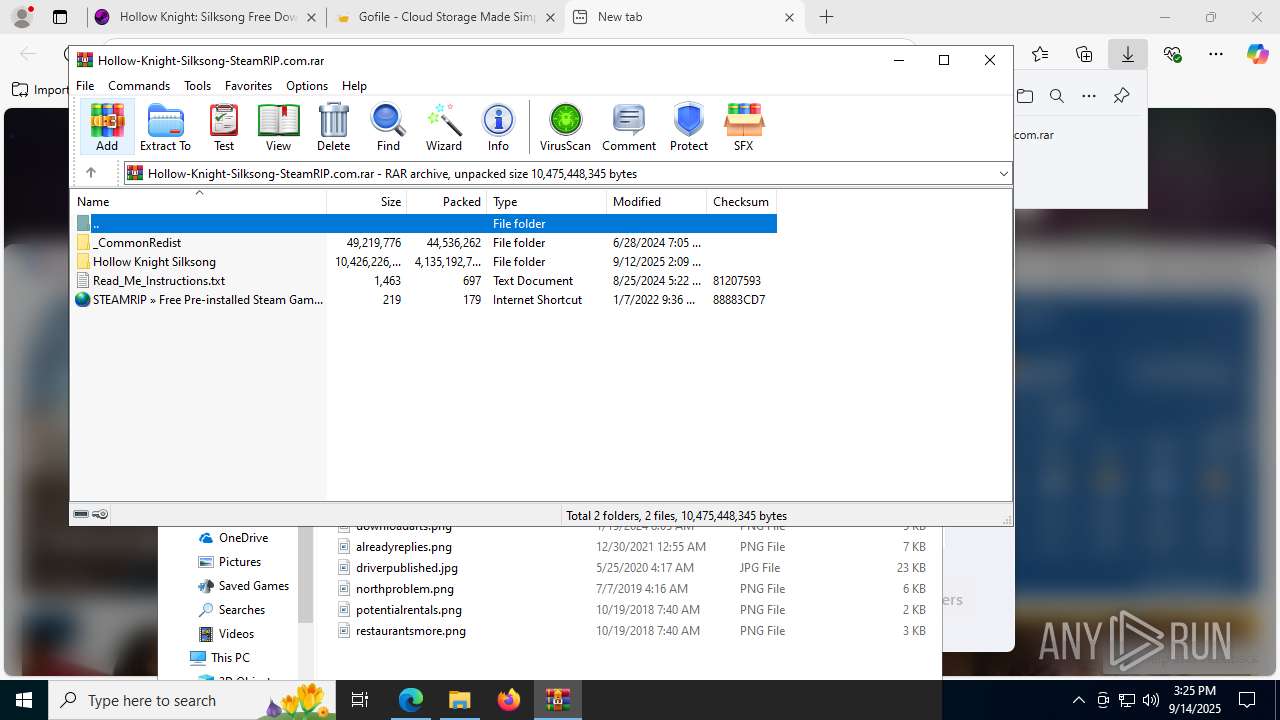Show archive Info
The height and width of the screenshot is (720, 1280).
(x=498, y=127)
